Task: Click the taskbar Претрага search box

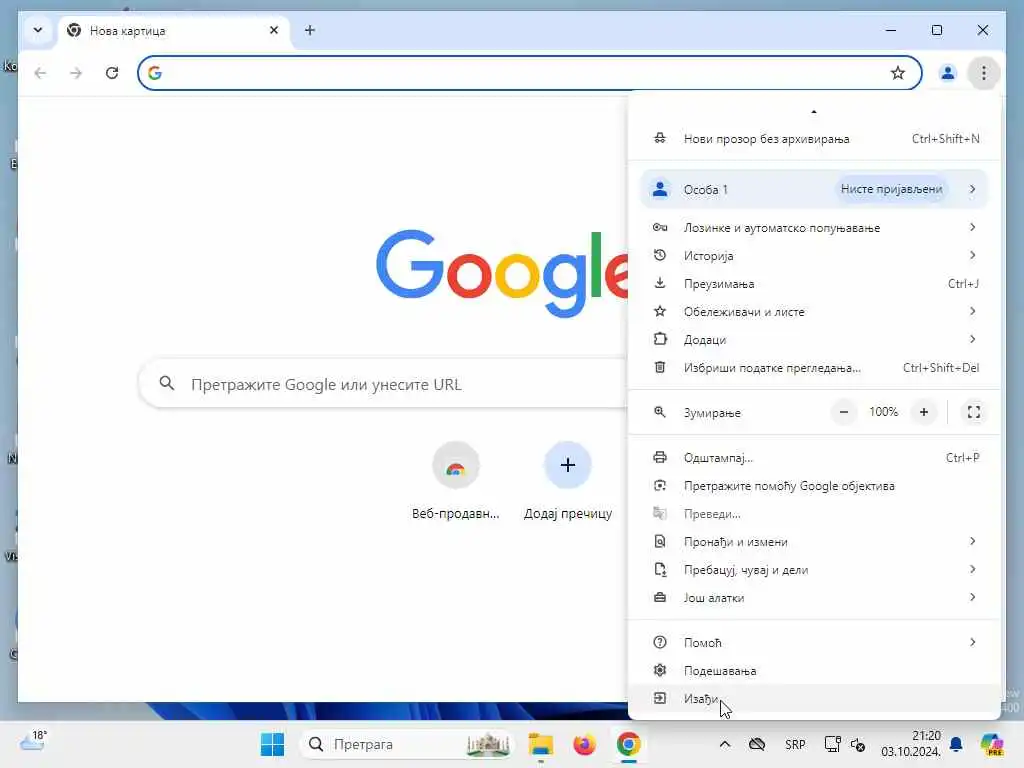Action: pos(407,744)
